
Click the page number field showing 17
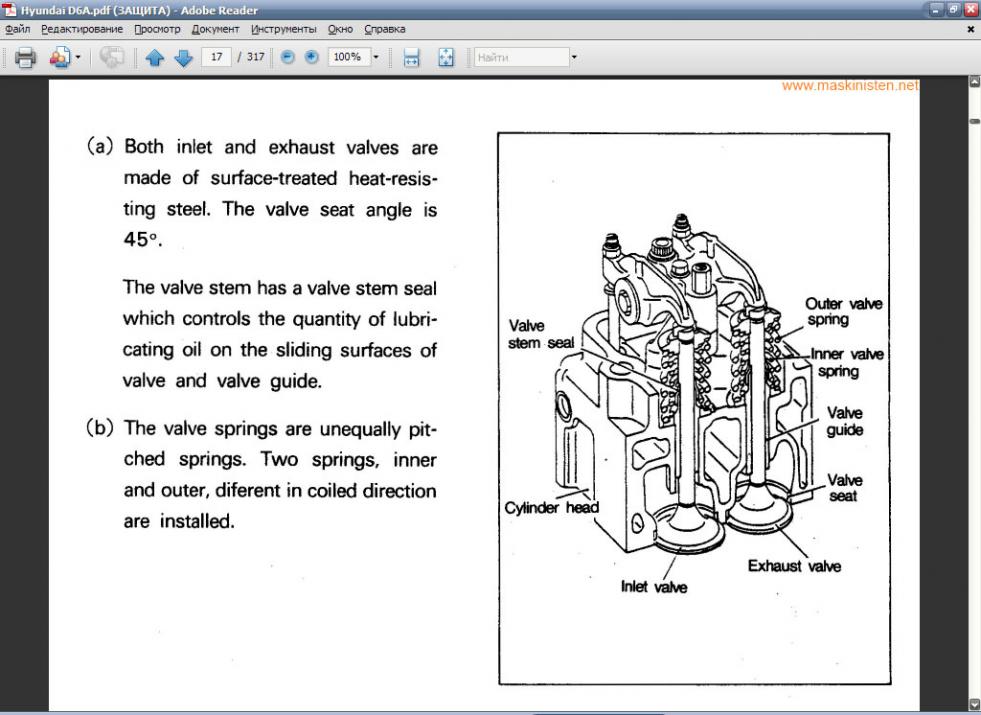216,57
